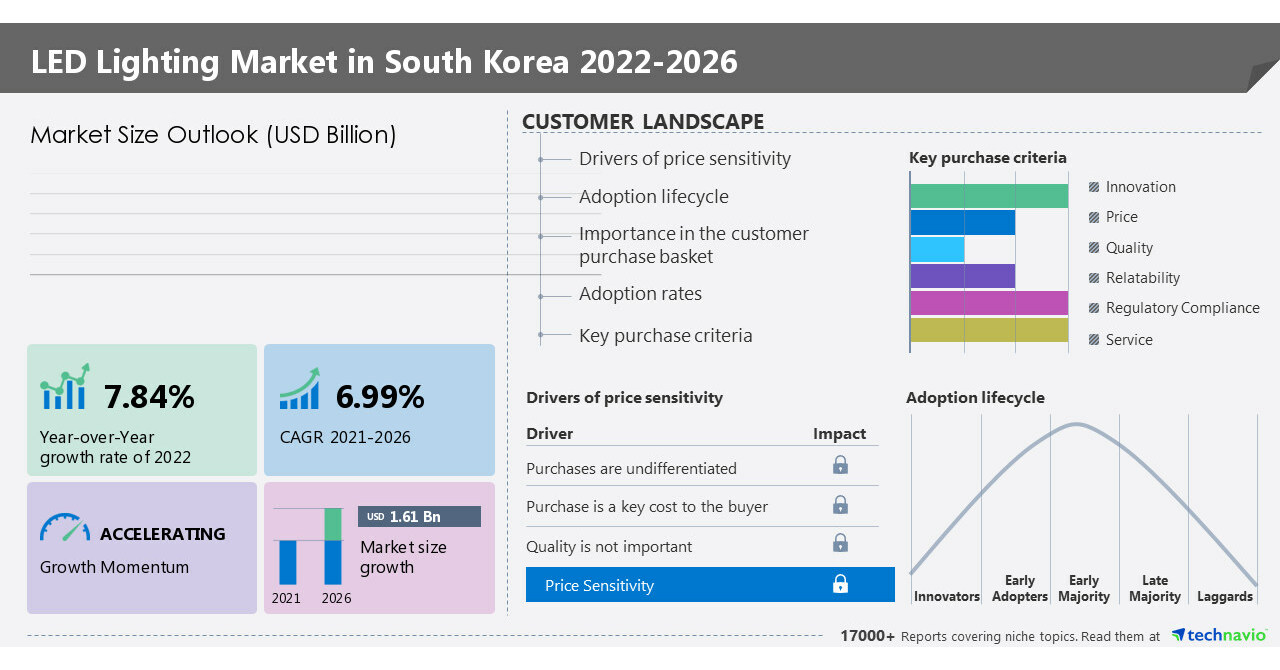
Task: Click the lock beside "Quality is not important"
Action: [840, 543]
